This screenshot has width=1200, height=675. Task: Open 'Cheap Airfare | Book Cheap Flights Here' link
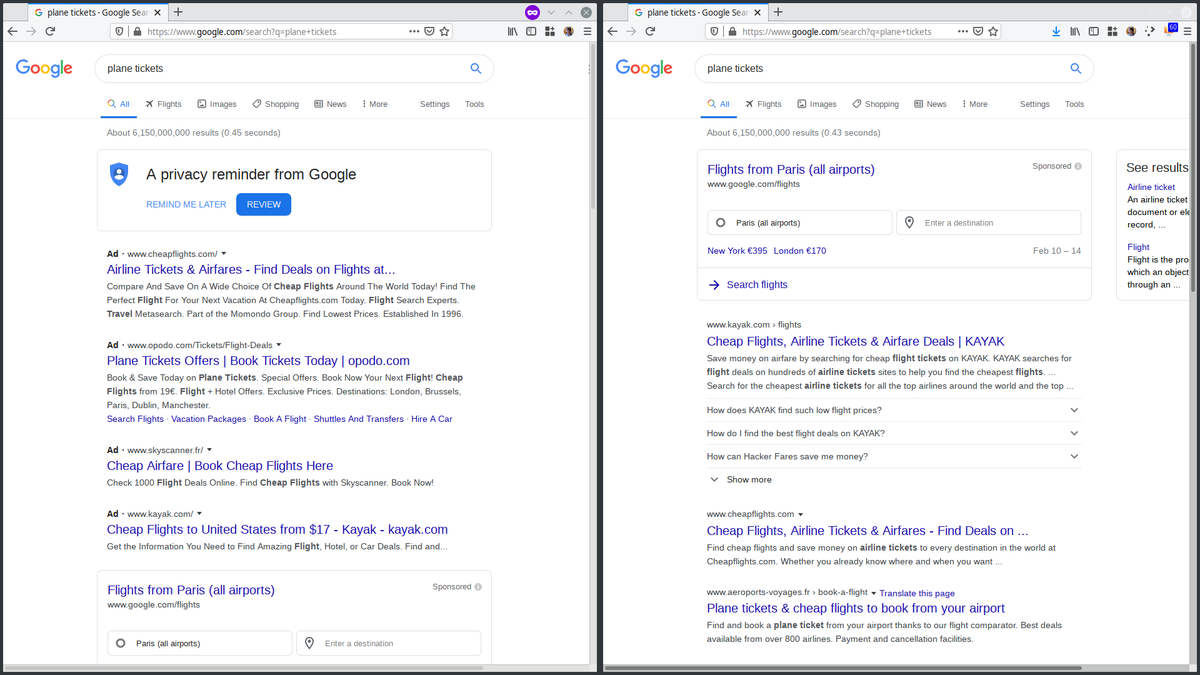(220, 466)
